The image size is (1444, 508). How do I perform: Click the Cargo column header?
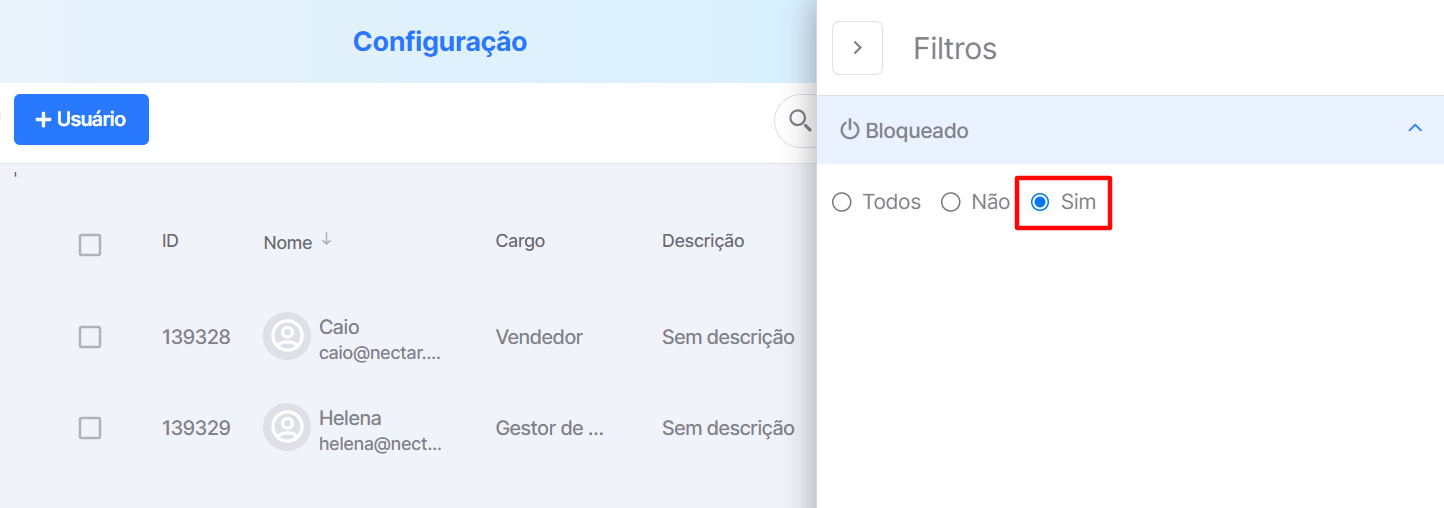click(520, 241)
